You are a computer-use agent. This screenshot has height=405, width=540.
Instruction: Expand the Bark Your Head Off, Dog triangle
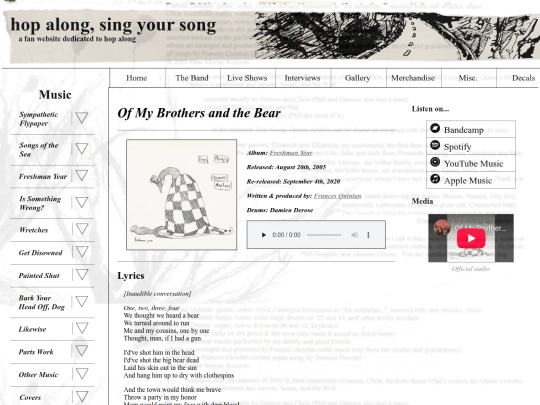pos(82,302)
